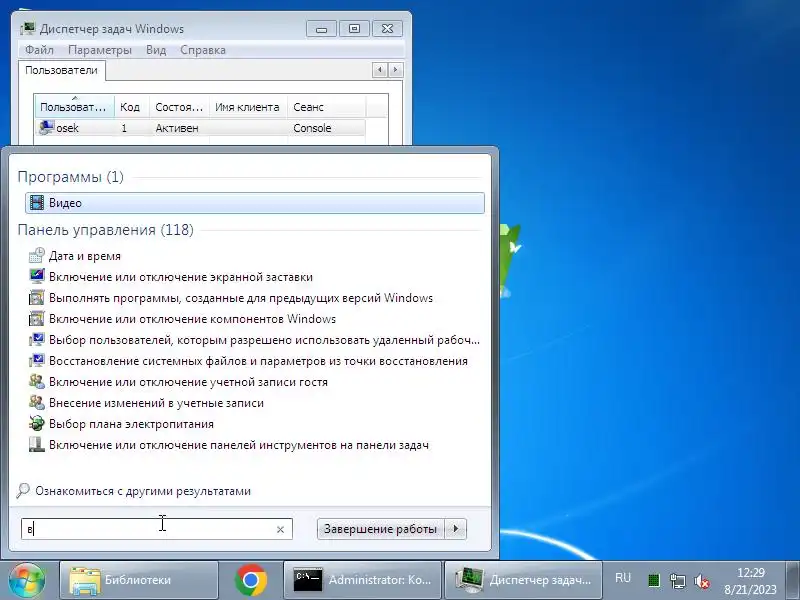Image resolution: width=800 pixels, height=600 pixels.
Task: Open the Параметры menu
Action: (x=100, y=50)
